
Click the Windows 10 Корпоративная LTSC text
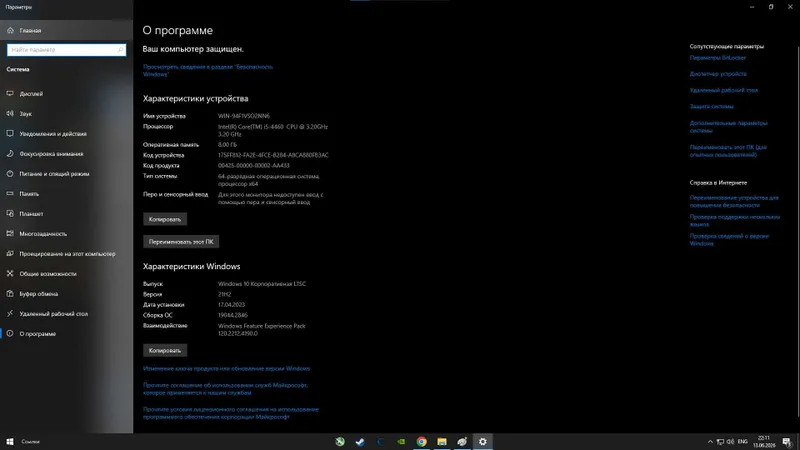(x=262, y=284)
